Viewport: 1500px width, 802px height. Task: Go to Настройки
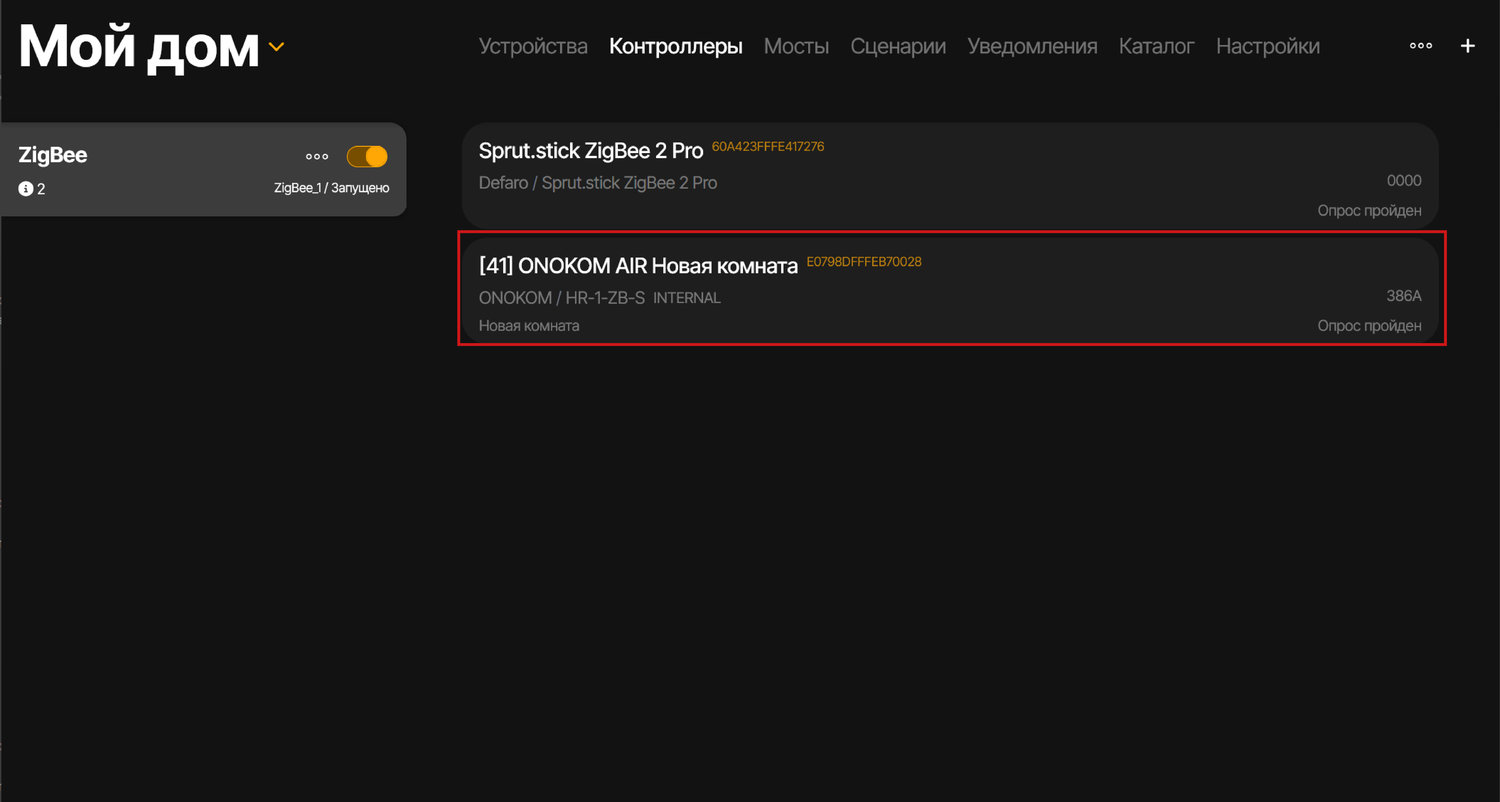pyautogui.click(x=1267, y=46)
